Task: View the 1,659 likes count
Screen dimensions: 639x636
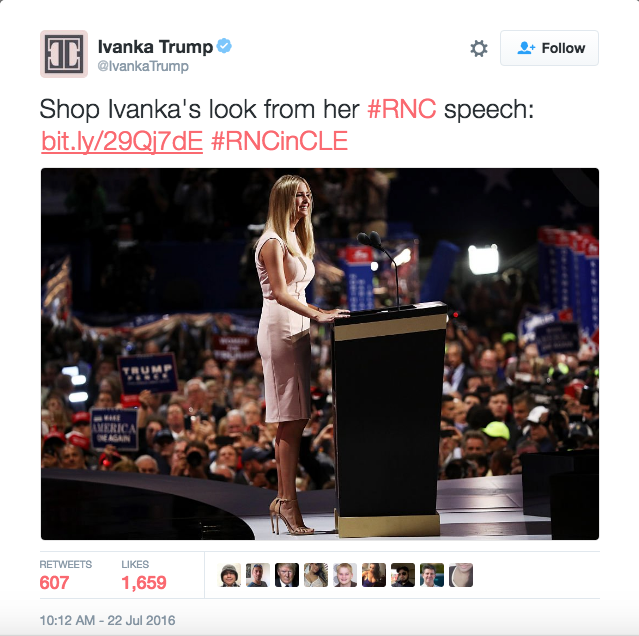Action: pos(144,582)
